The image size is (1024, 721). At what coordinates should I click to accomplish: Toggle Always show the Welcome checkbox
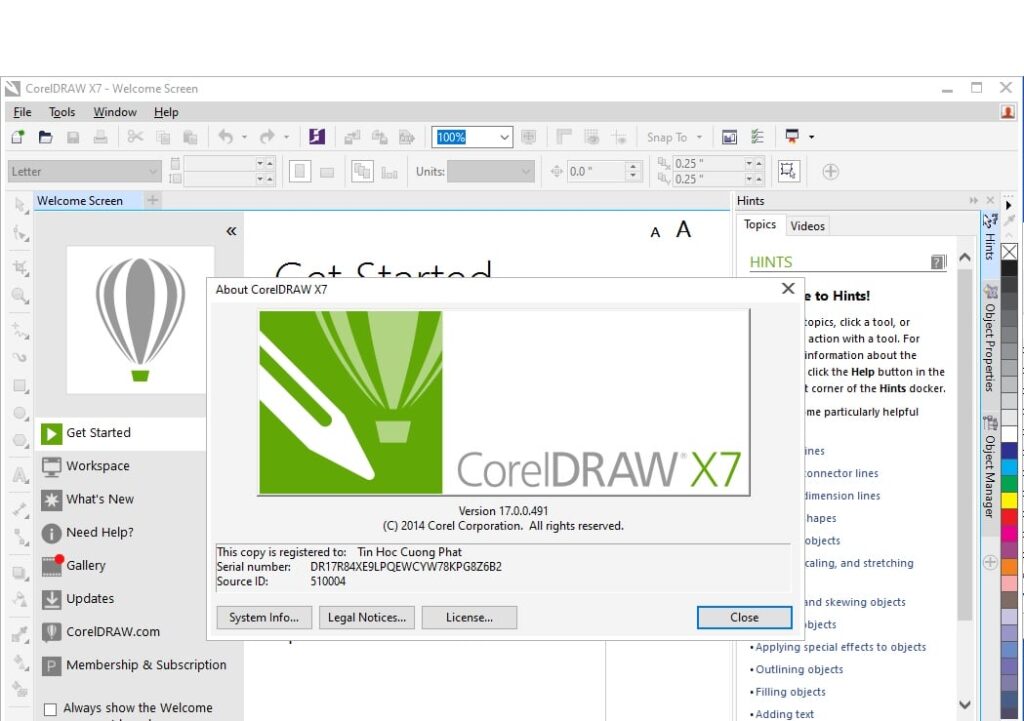(x=50, y=709)
